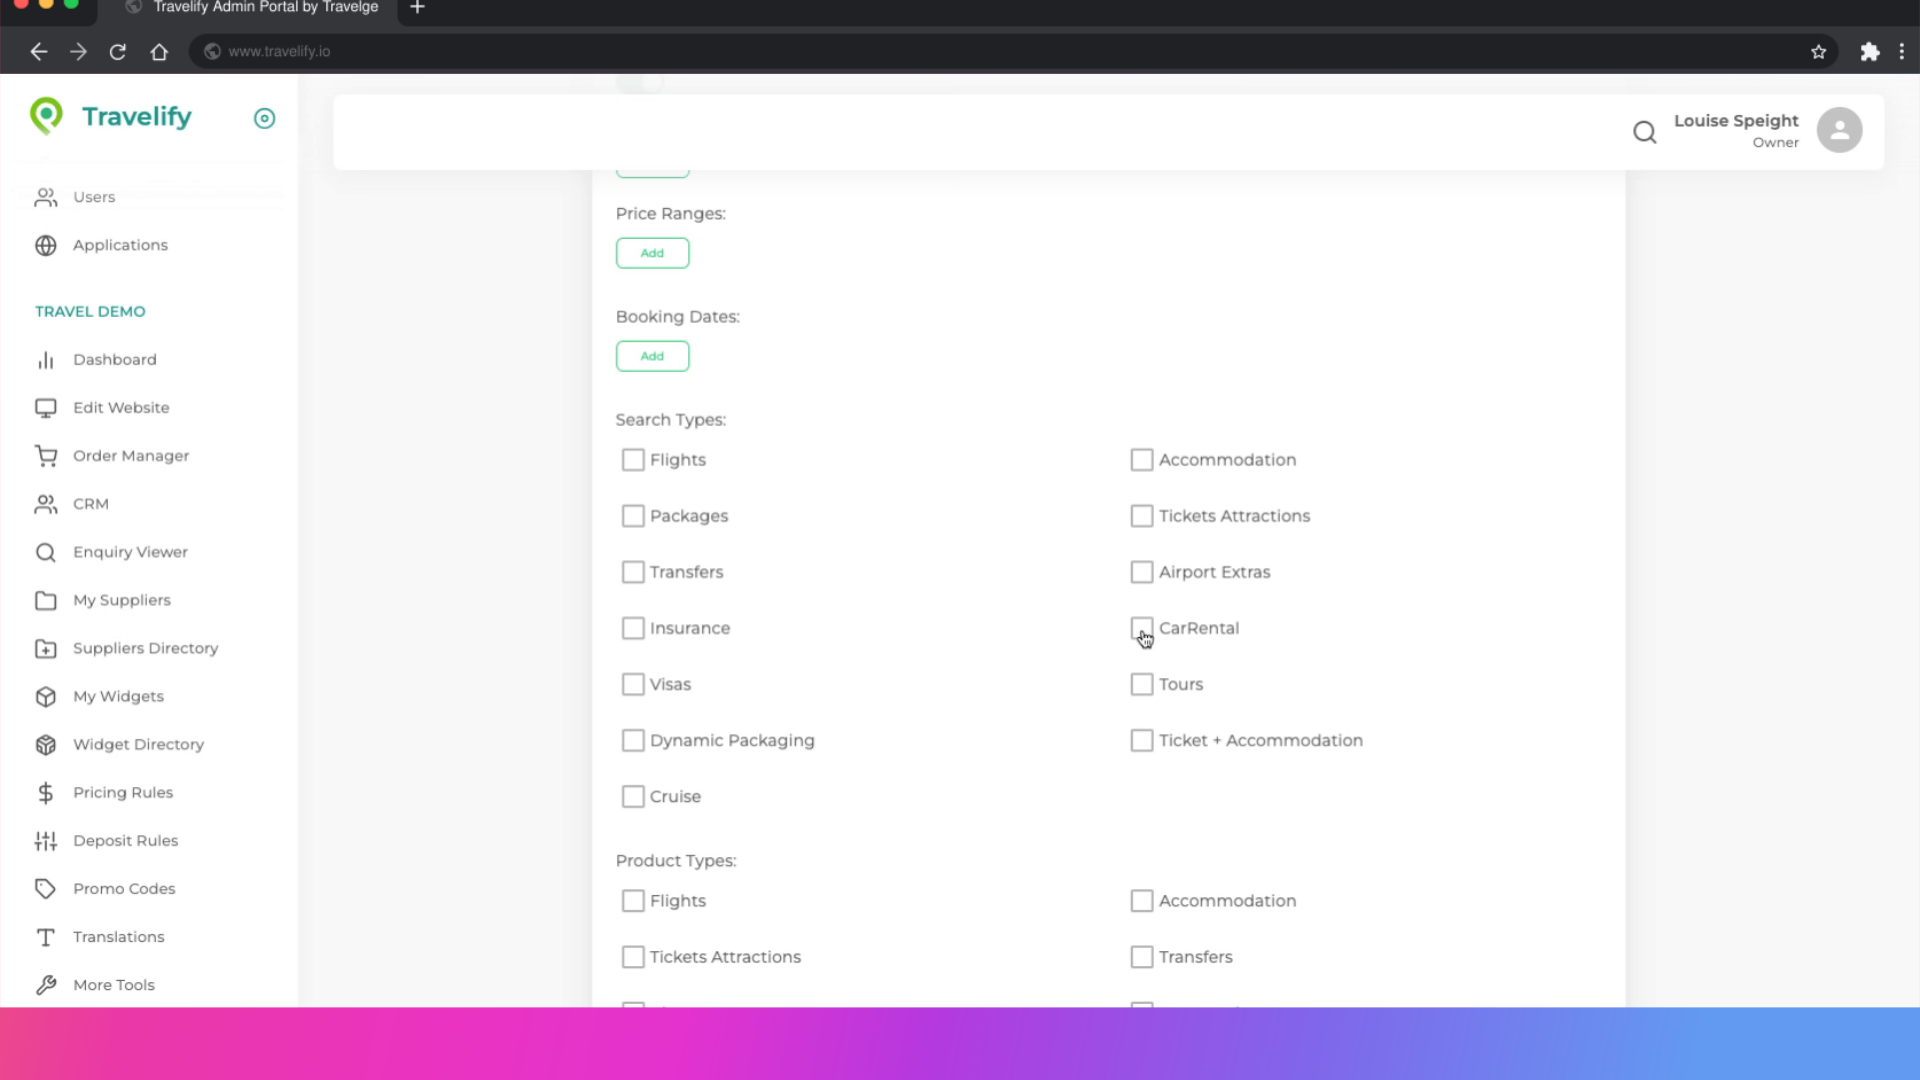Image resolution: width=1920 pixels, height=1080 pixels.
Task: Open the Pricing Rules dollar icon
Action: click(x=46, y=793)
